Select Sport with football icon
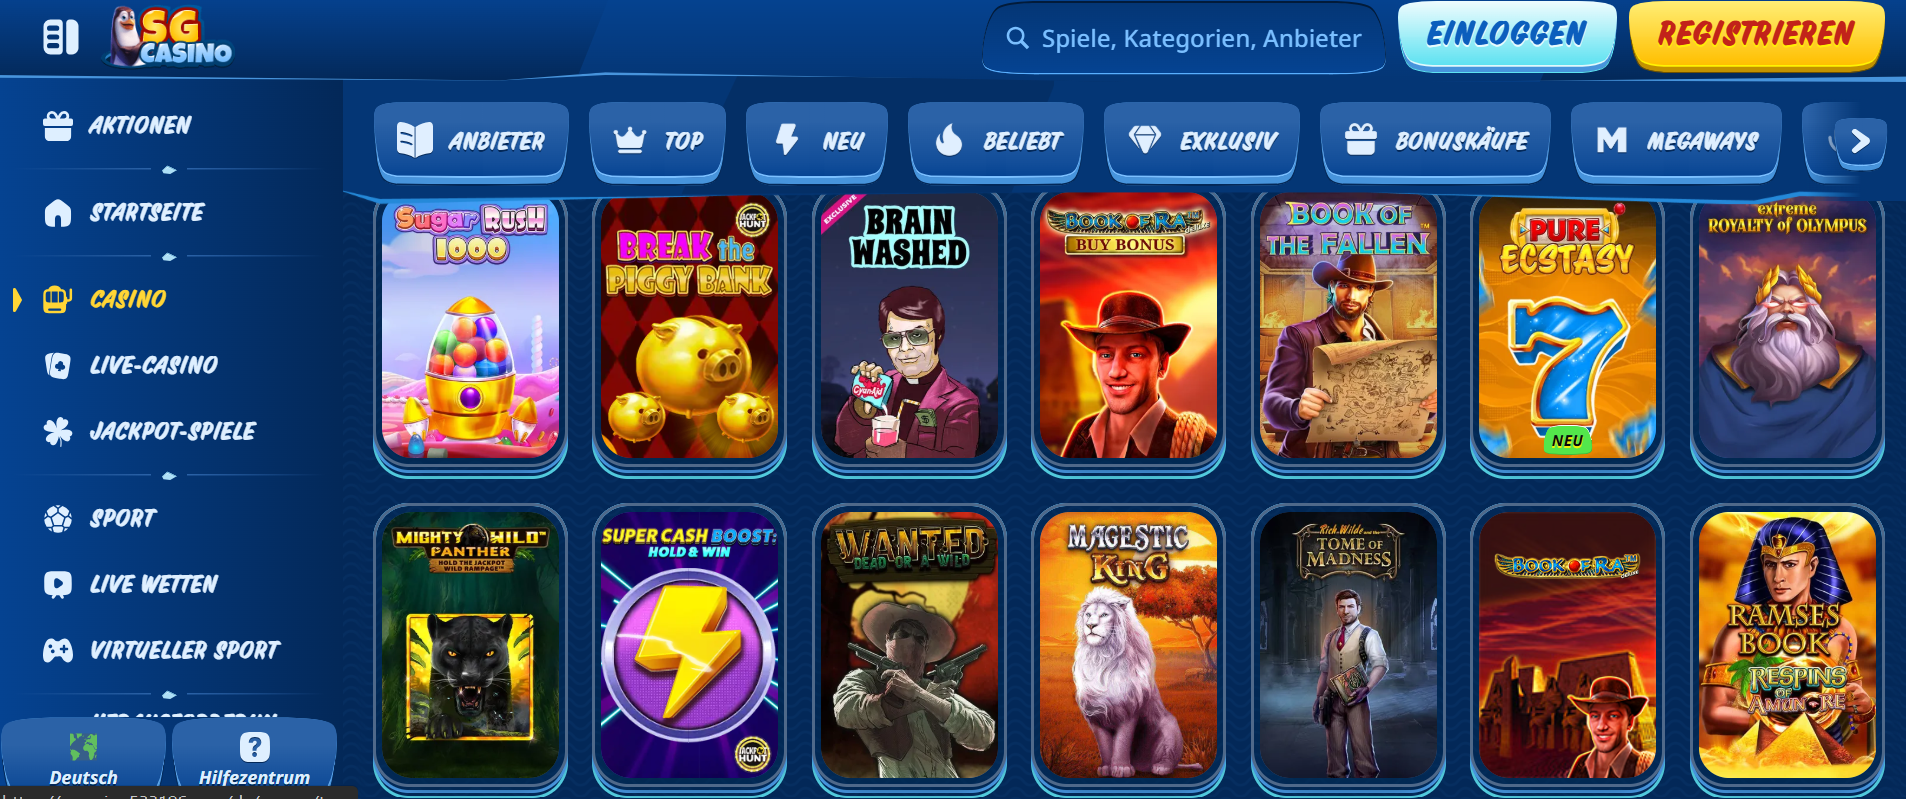1906x799 pixels. click(x=58, y=518)
